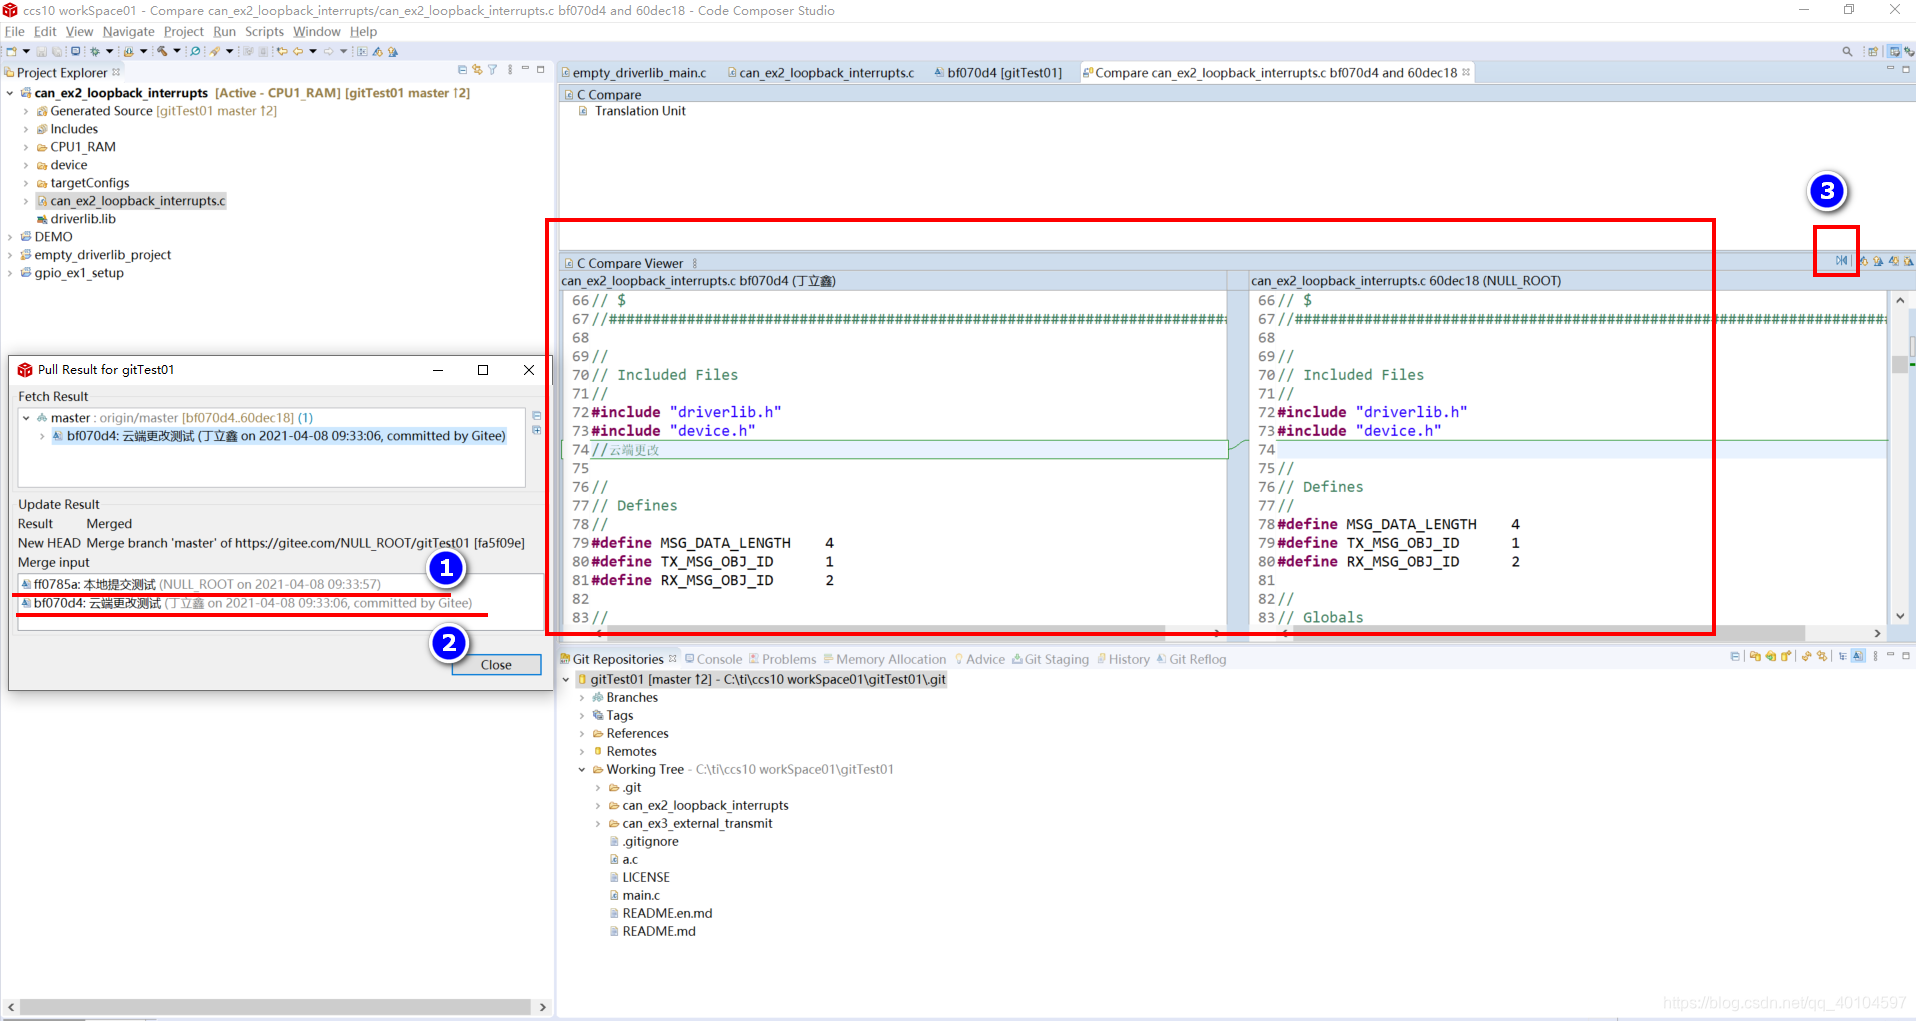Image resolution: width=1916 pixels, height=1021 pixels.
Task: Click right pane horizontal scrollbar right arrow
Action: (1877, 633)
